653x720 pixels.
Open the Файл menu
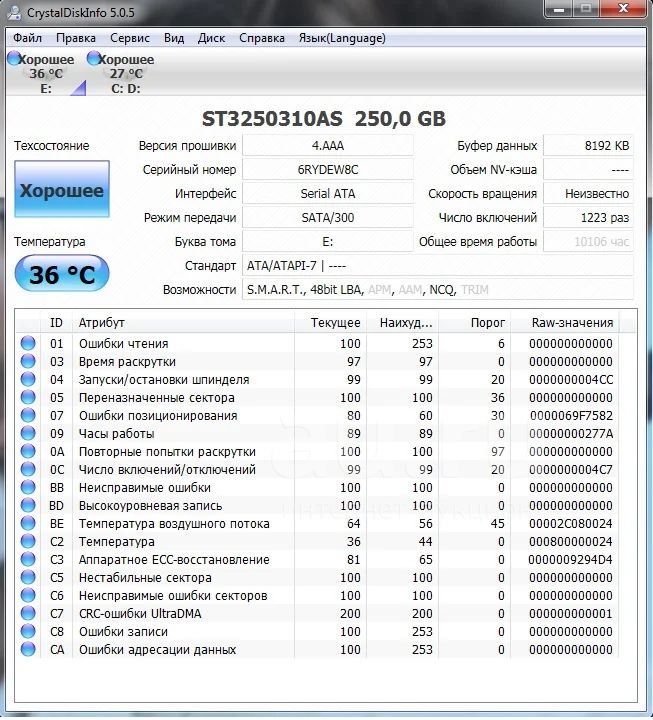(x=28, y=38)
